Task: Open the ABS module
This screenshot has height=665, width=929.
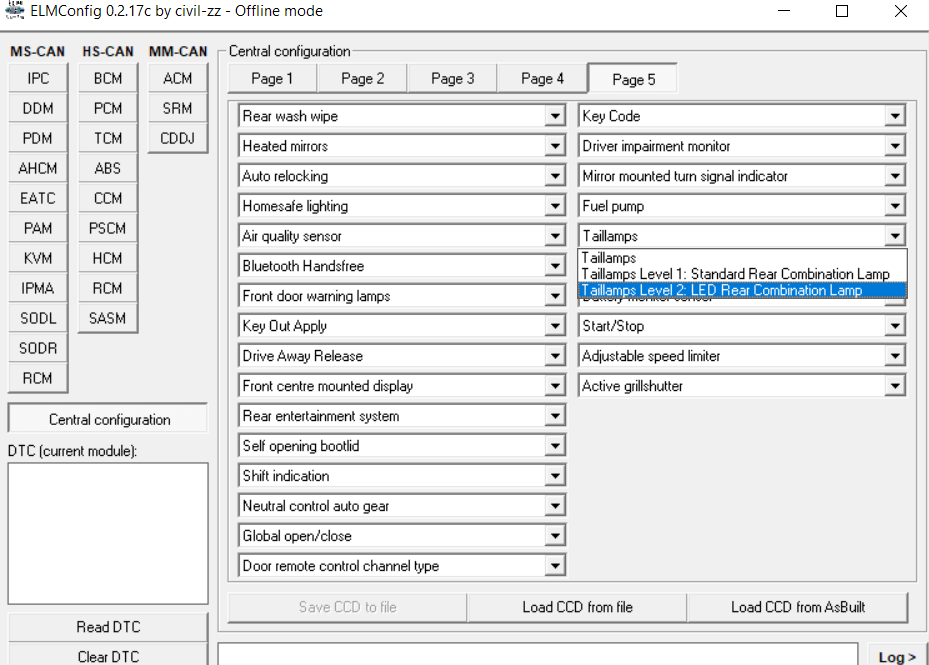Action: click(x=108, y=168)
